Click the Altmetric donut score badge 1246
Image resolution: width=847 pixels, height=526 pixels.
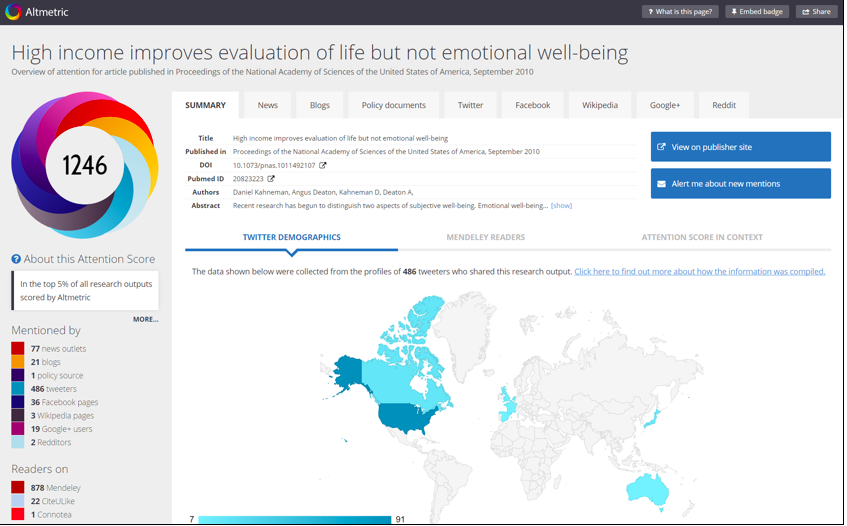pyautogui.click(x=85, y=165)
